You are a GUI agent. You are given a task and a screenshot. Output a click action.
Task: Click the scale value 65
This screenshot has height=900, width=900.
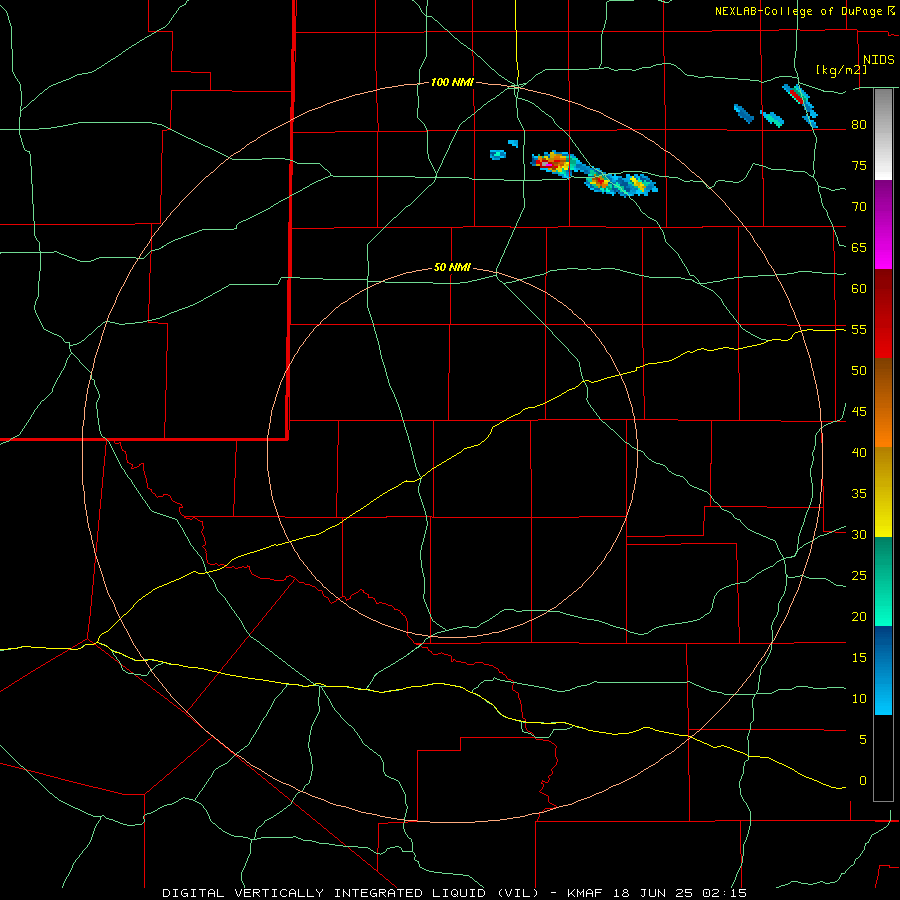(859, 247)
